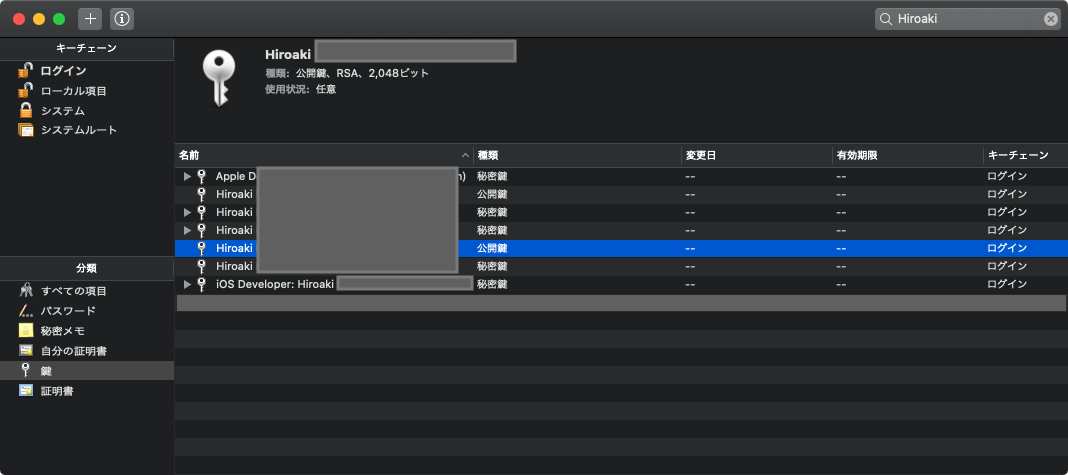Clear the Hiroaki search text
The image size is (1068, 475).
(x=1051, y=19)
